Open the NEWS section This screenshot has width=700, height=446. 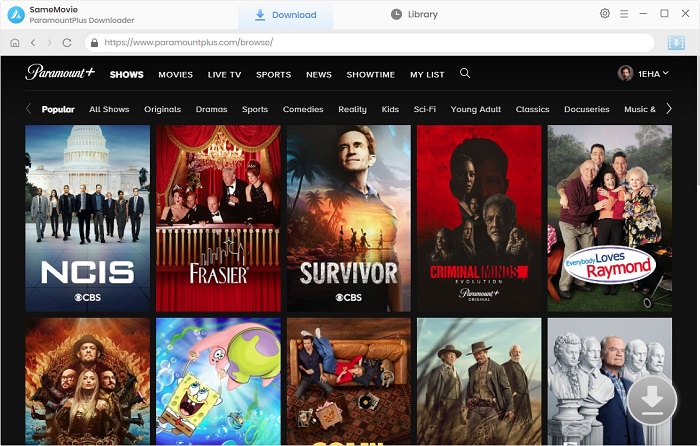(x=319, y=75)
